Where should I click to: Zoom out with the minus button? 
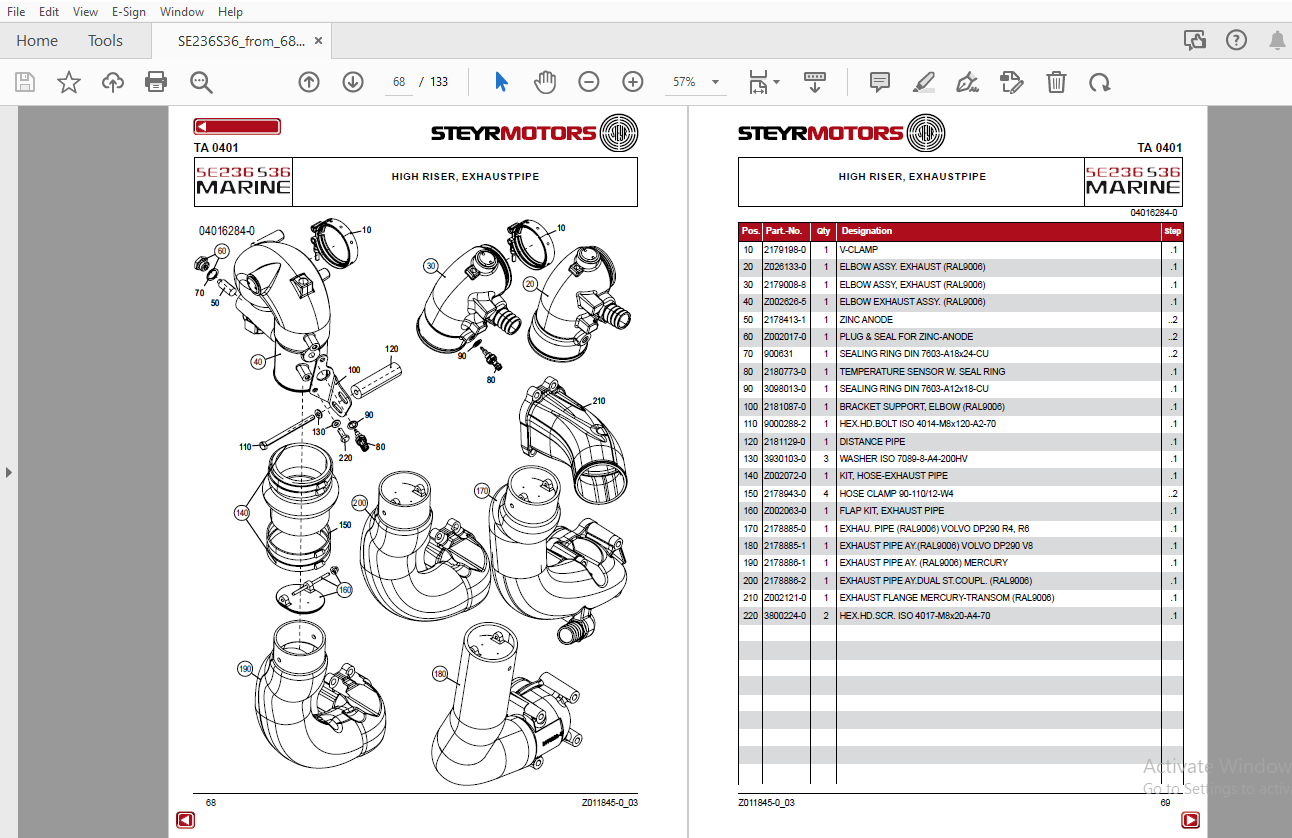(589, 82)
